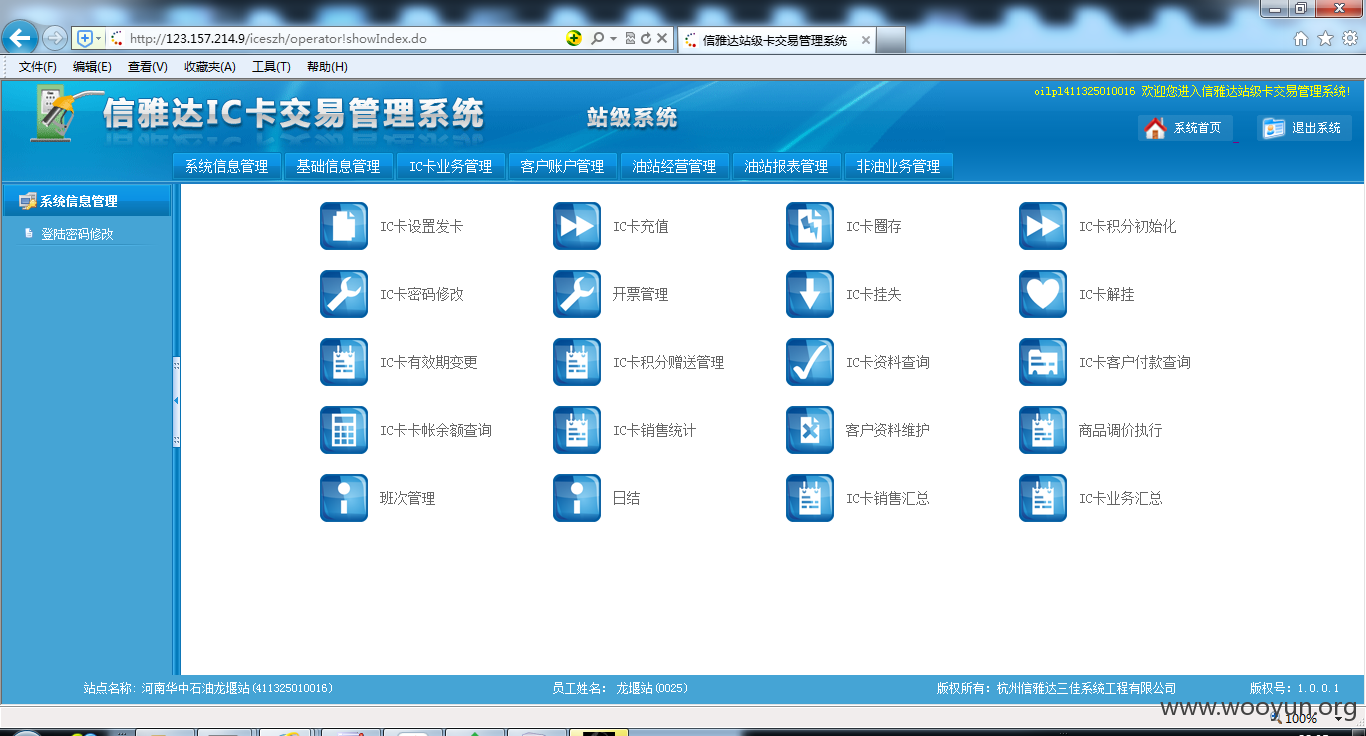Open browser favorites star icon

coord(1325,39)
